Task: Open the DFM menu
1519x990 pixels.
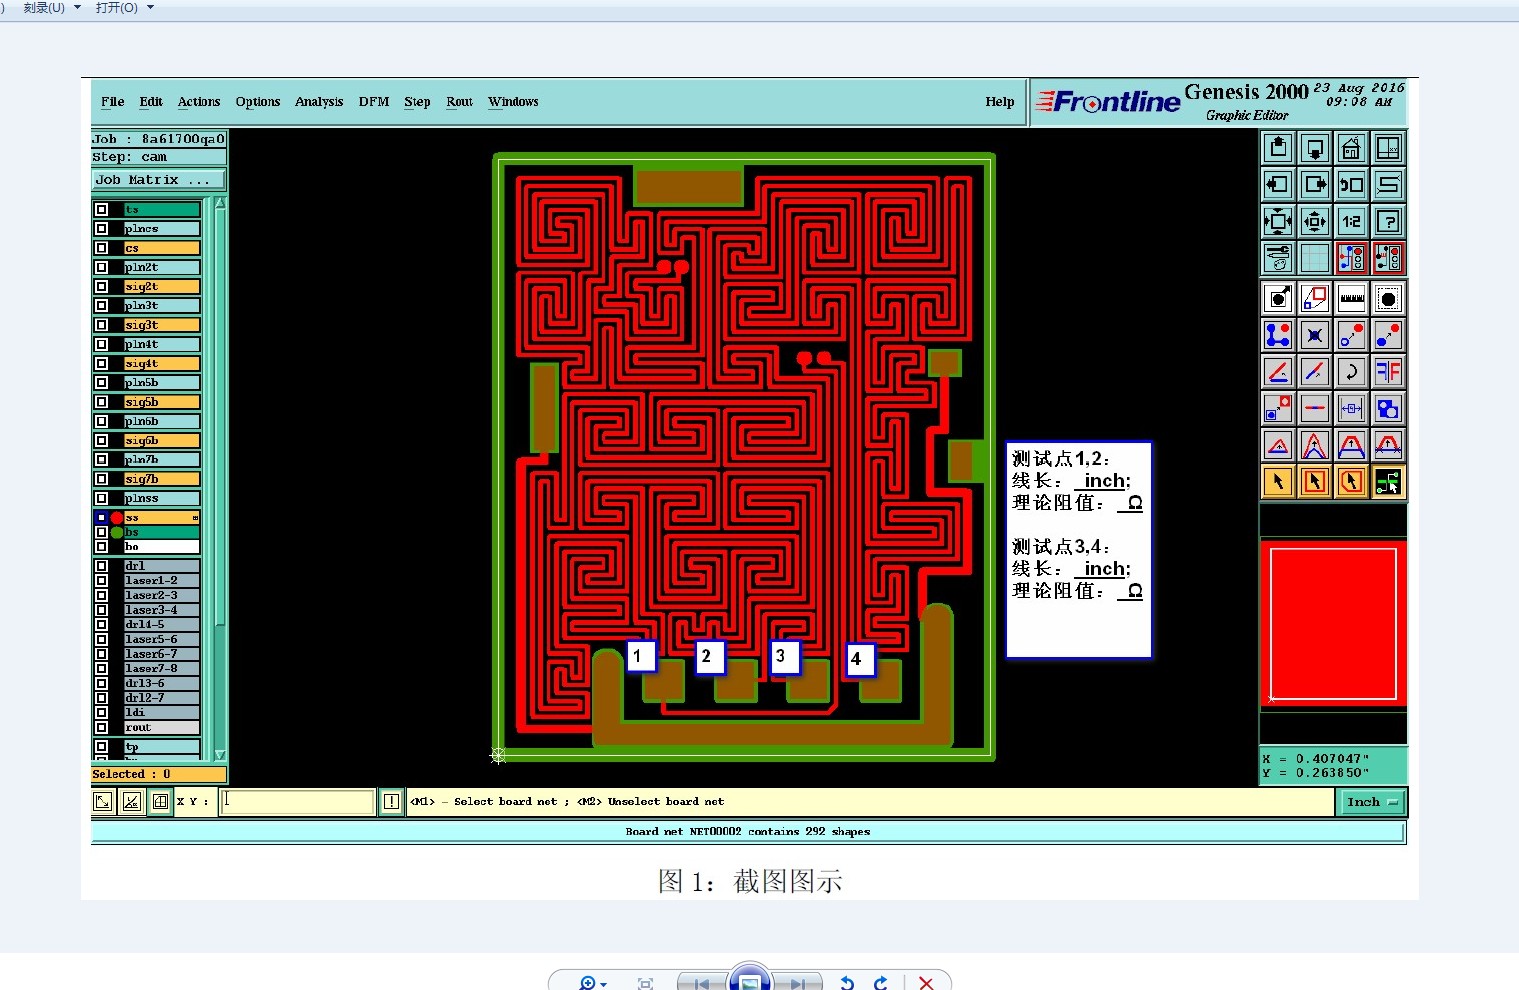Action: (374, 102)
